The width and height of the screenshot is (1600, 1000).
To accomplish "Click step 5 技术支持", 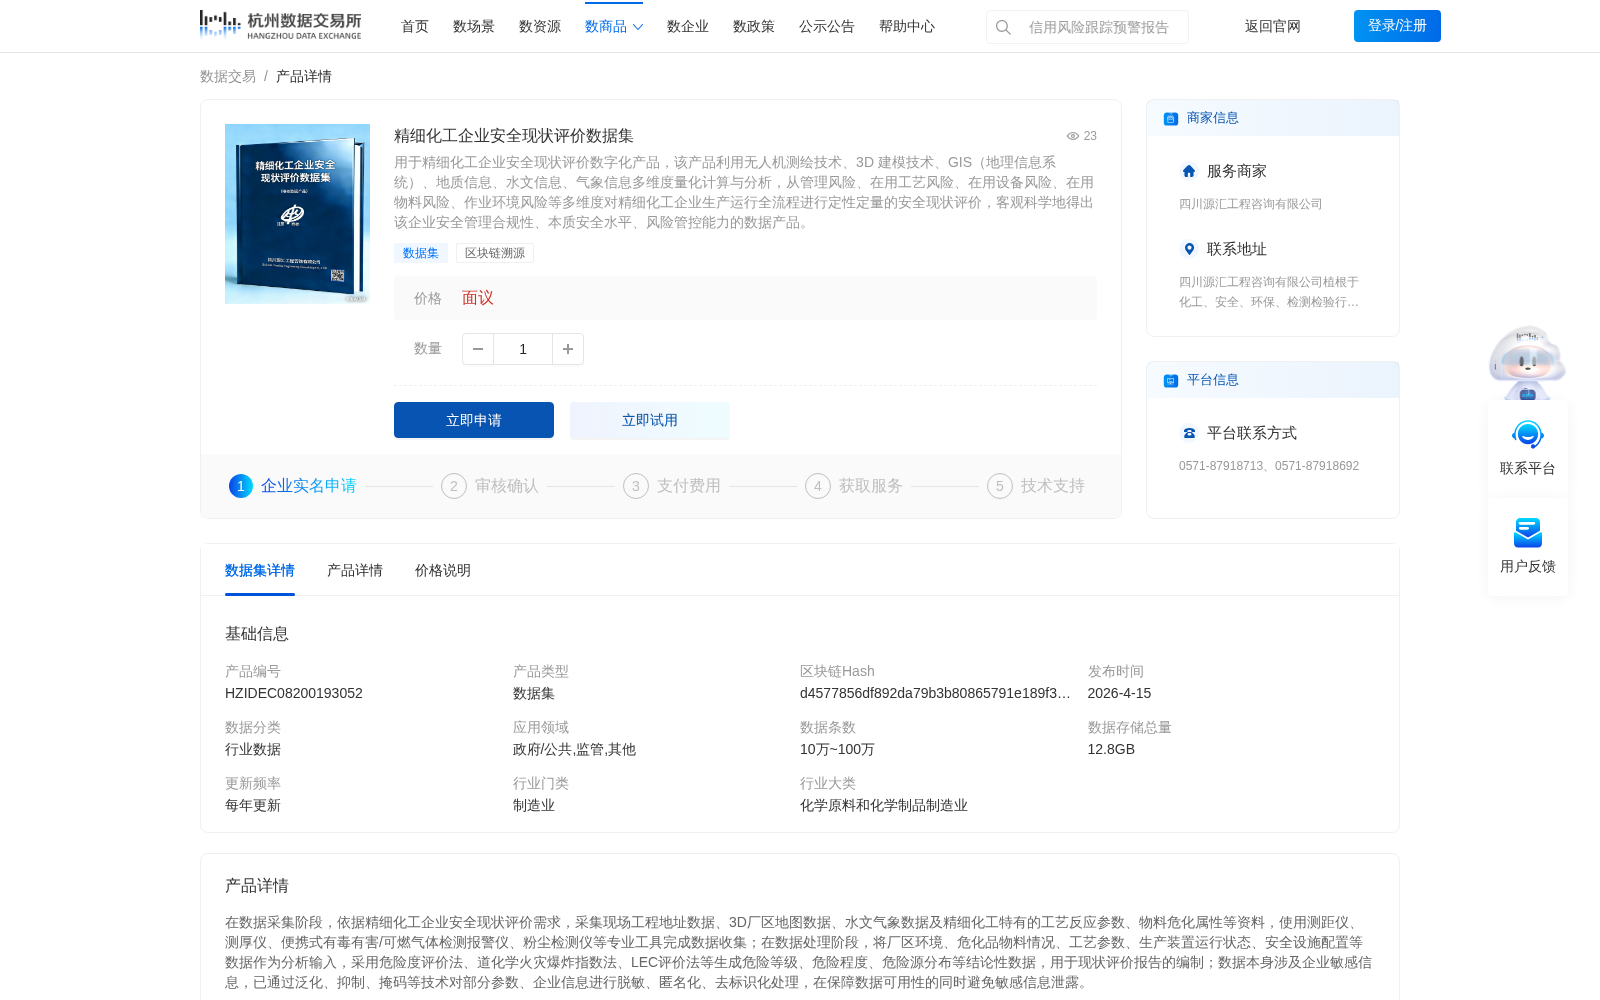I will coord(1036,486).
